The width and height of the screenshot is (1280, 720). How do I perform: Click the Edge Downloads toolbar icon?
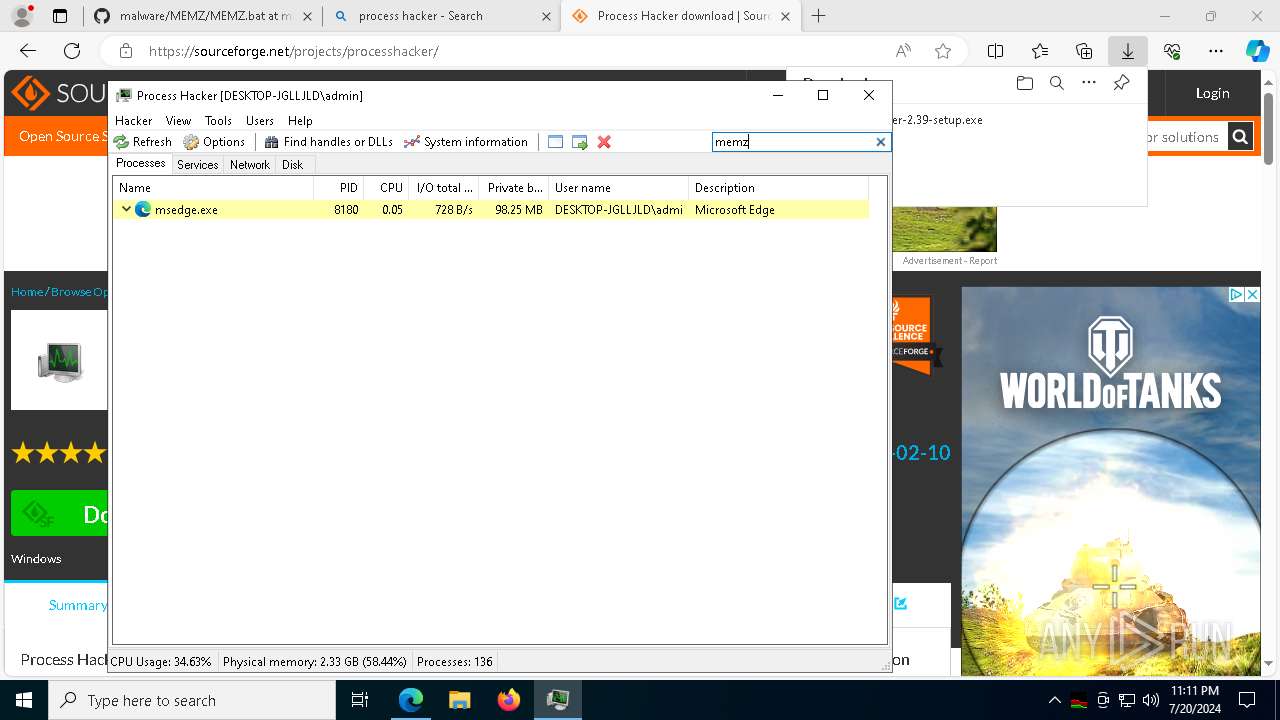1127,51
